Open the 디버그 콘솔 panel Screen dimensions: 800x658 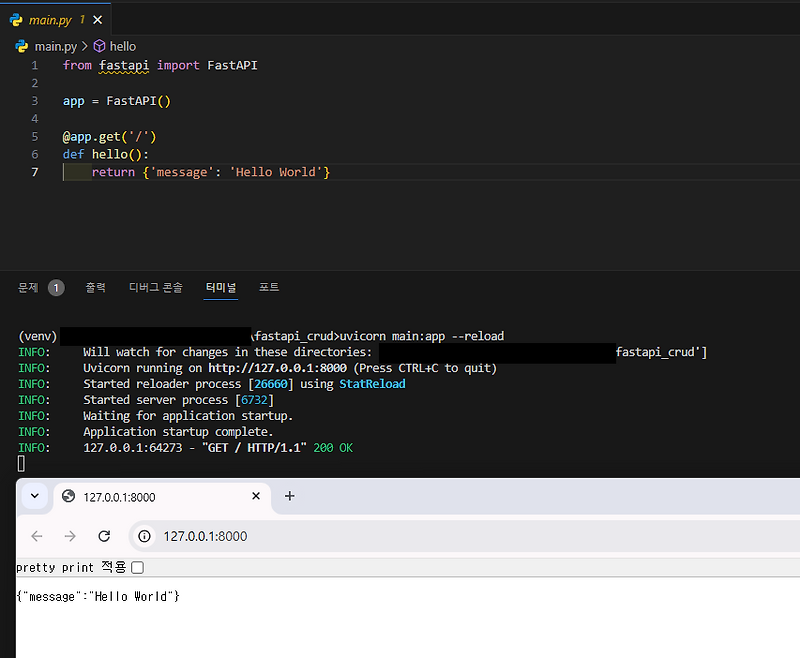155,287
